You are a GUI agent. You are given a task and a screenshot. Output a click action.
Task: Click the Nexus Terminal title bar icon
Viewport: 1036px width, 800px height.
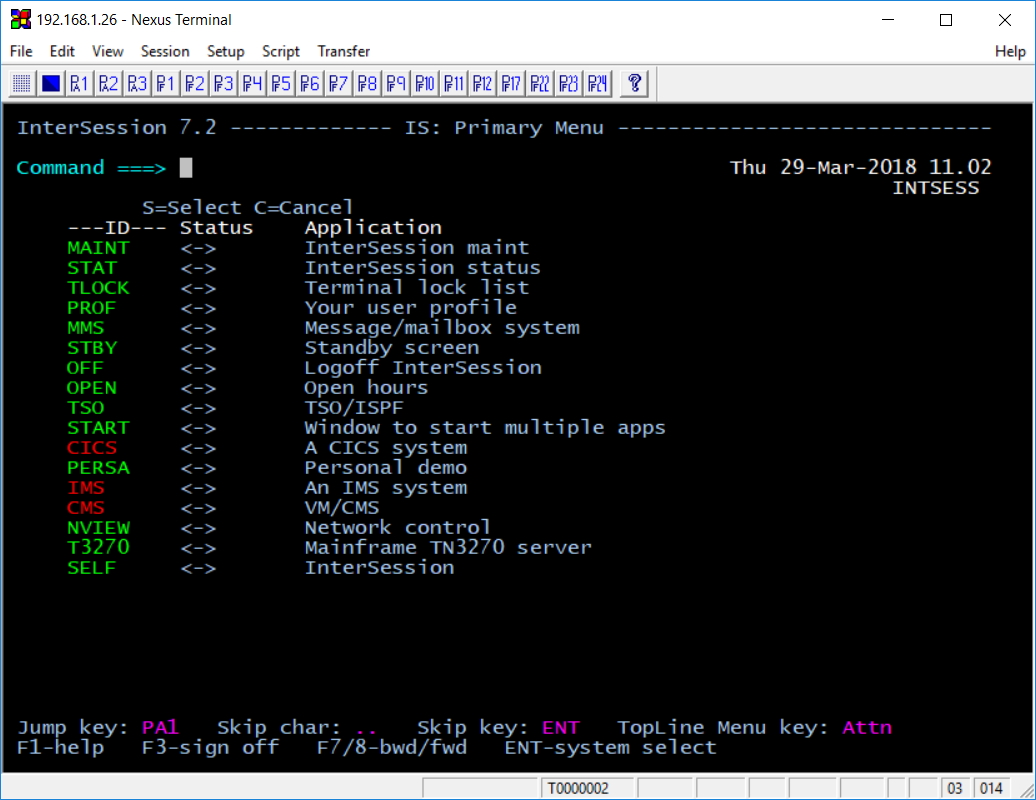[20, 20]
